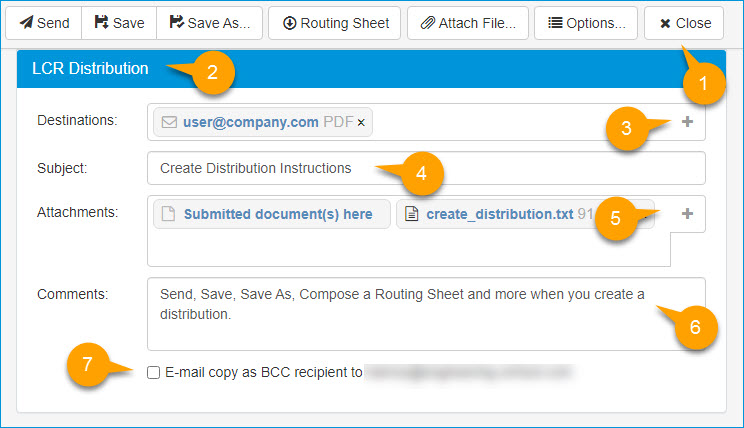The height and width of the screenshot is (428, 744).
Task: Open the Options... menu
Action: pyautogui.click(x=586, y=23)
